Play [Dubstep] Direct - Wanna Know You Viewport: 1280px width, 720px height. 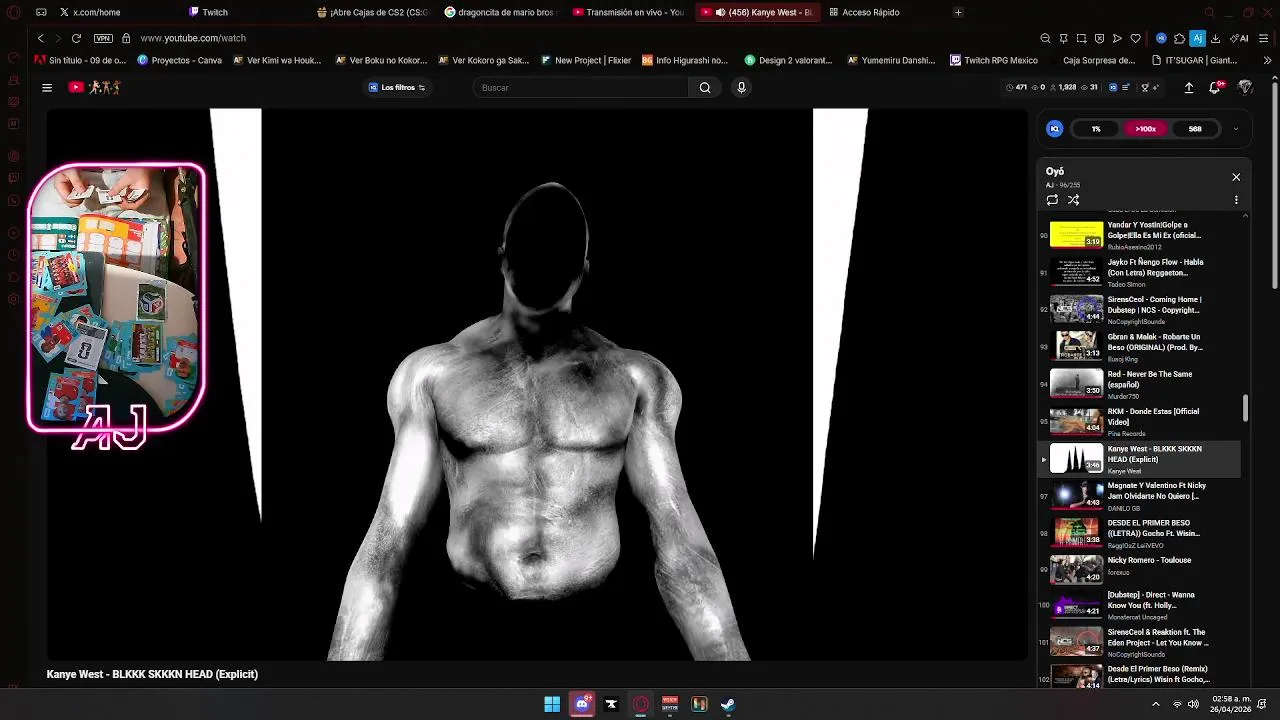coord(1139,607)
